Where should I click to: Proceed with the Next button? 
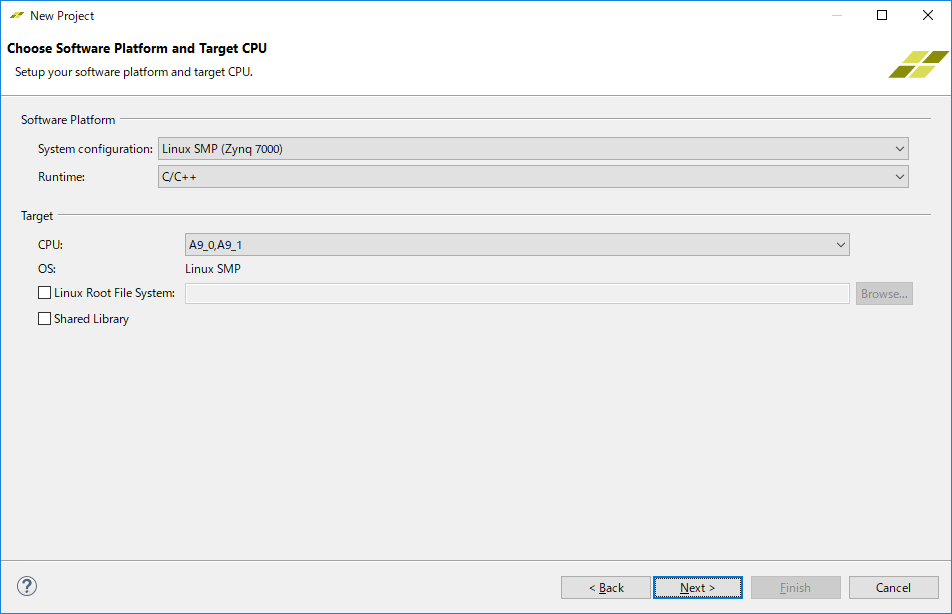(697, 588)
